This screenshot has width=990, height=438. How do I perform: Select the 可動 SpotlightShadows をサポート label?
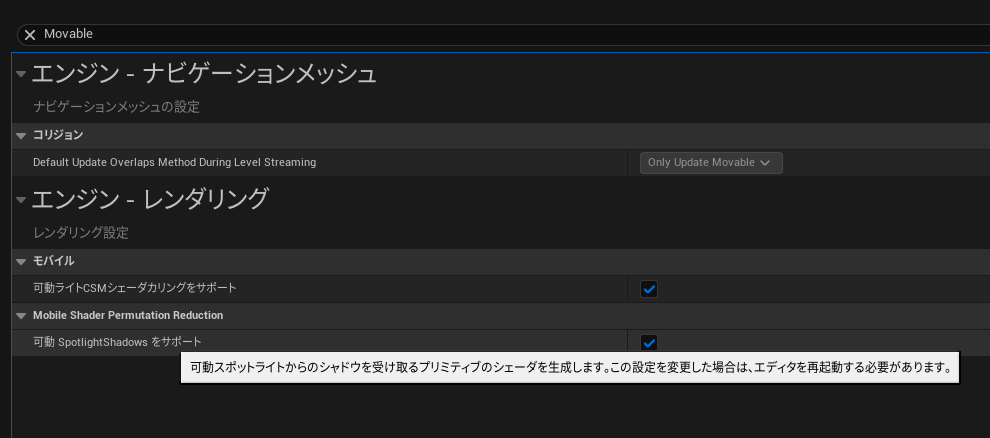tap(117, 342)
